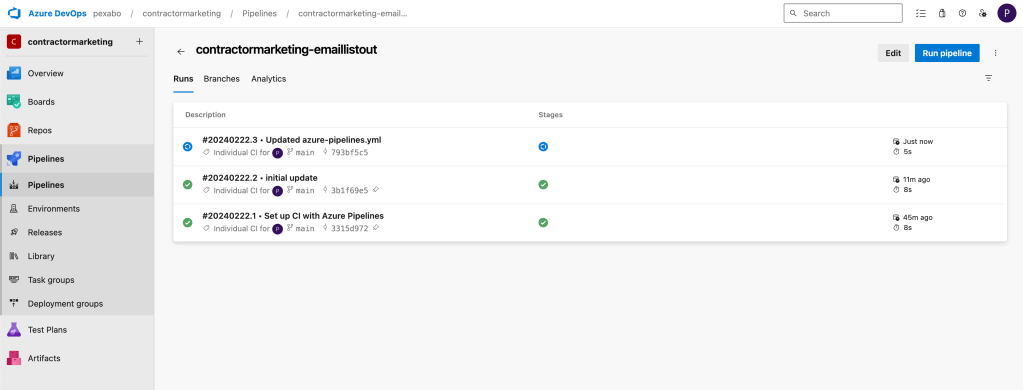Open the More actions vertical ellipsis

click(x=996, y=53)
